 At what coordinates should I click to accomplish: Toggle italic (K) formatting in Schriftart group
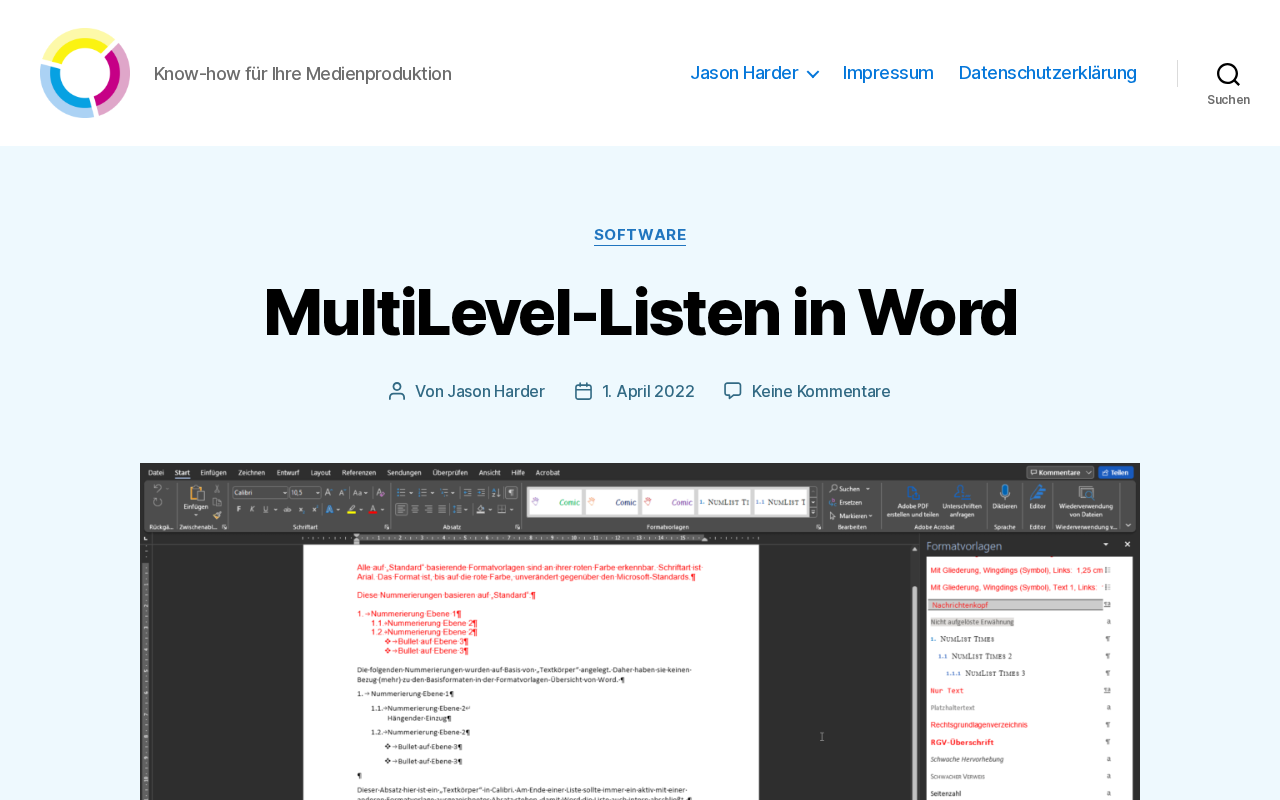click(x=254, y=509)
